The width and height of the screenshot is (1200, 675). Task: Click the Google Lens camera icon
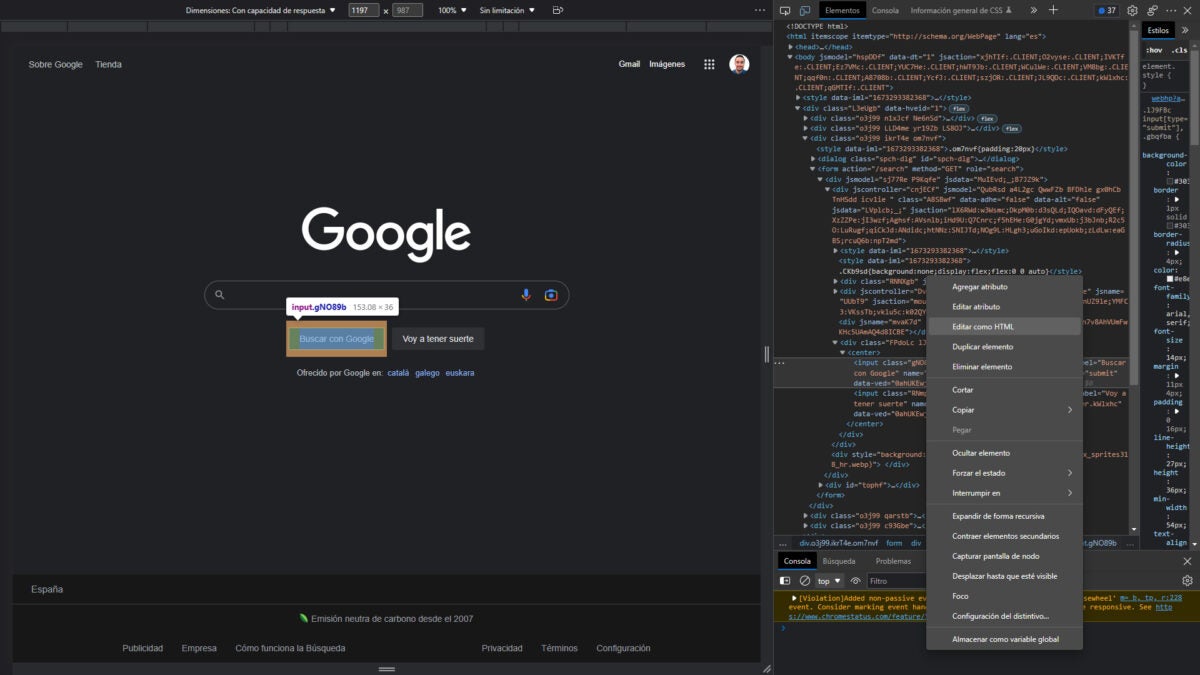point(550,295)
